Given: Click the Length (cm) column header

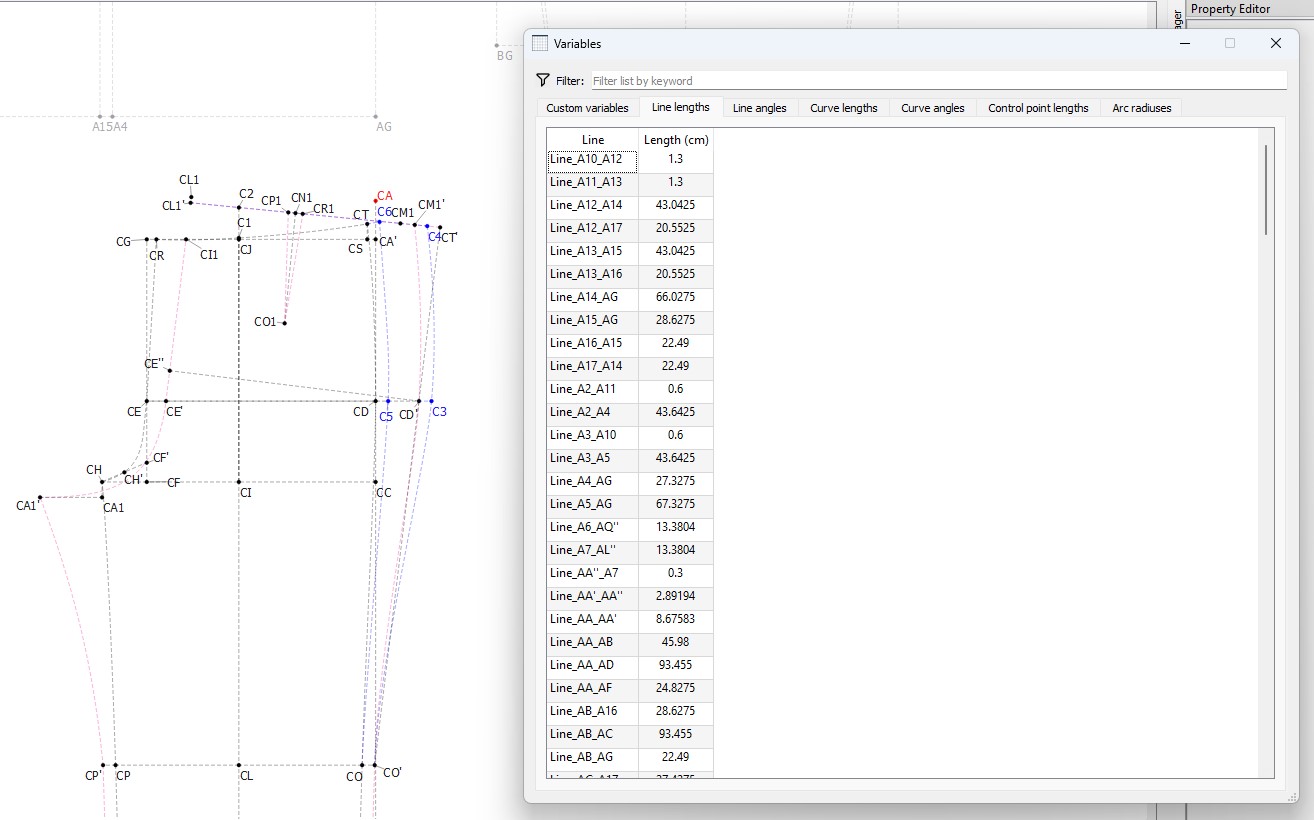Looking at the screenshot, I should point(676,139).
